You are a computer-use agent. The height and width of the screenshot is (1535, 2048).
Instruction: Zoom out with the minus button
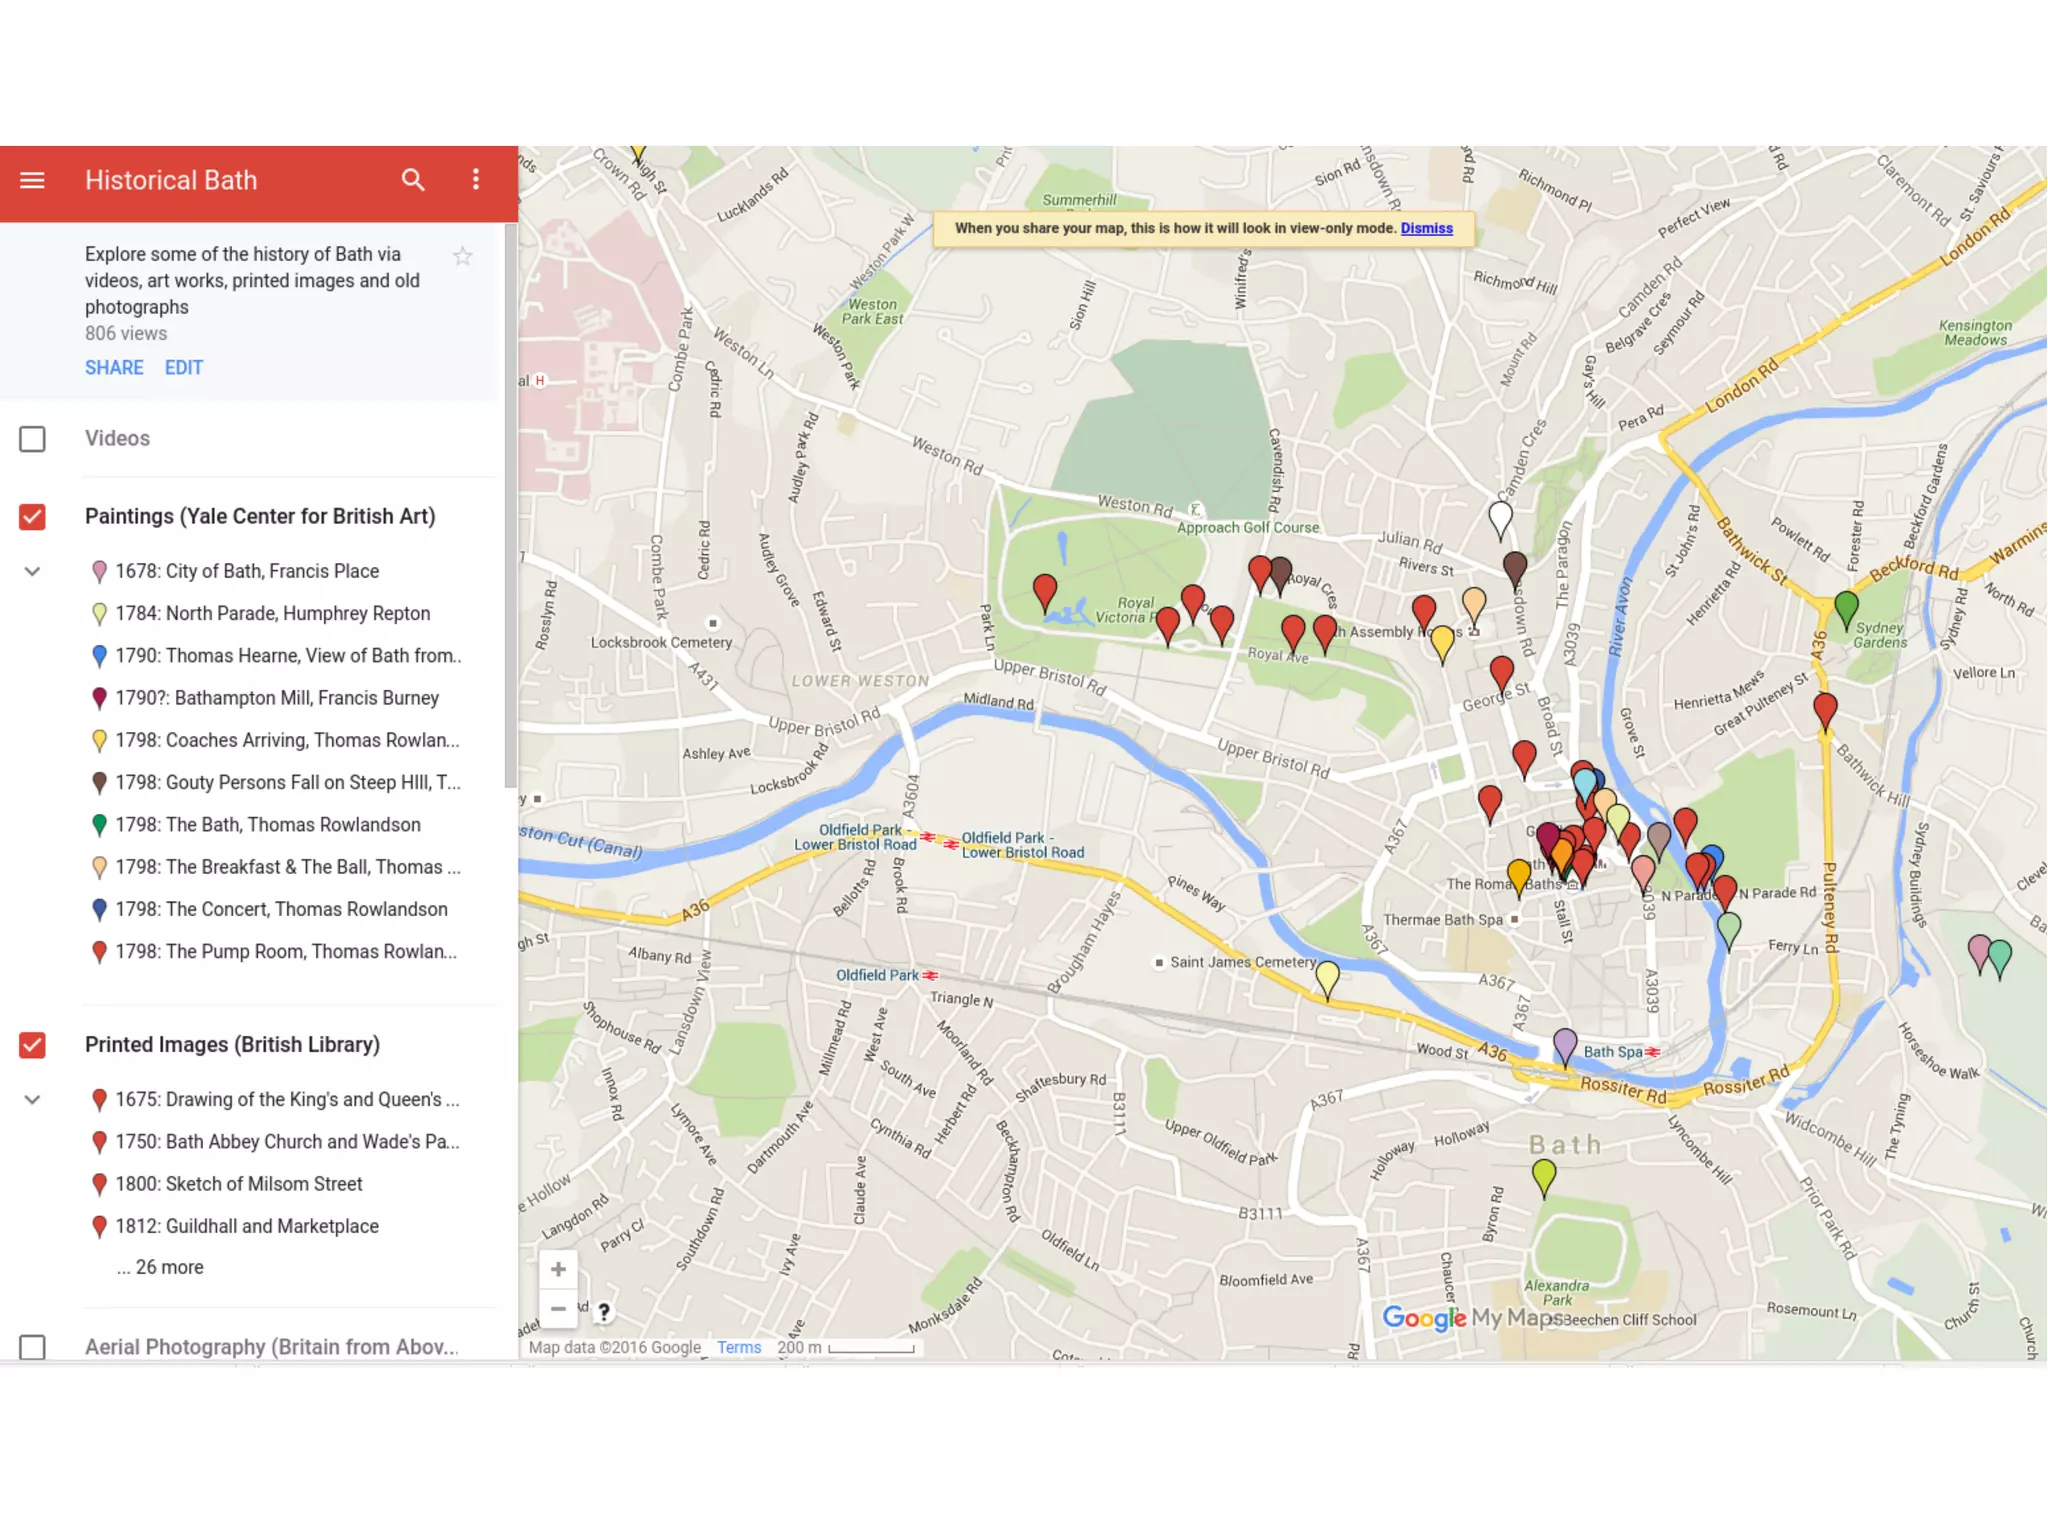click(x=558, y=1308)
